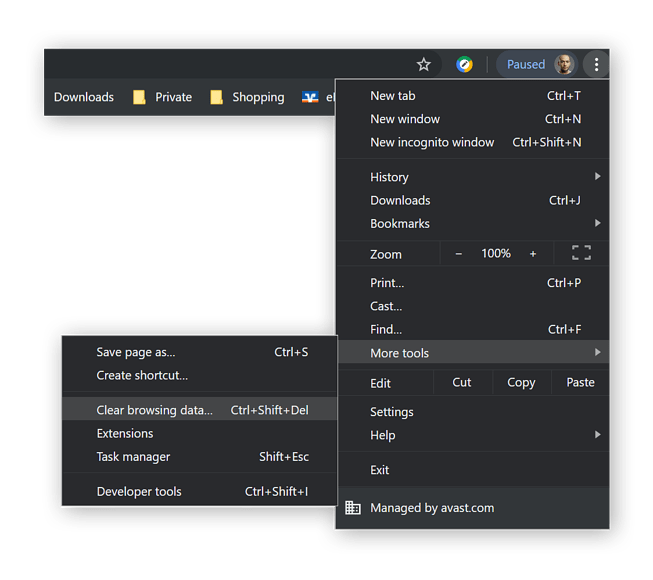Screen dimensions: 653x580
Task: Open Task manager from submenu
Action: pyautogui.click(x=133, y=457)
